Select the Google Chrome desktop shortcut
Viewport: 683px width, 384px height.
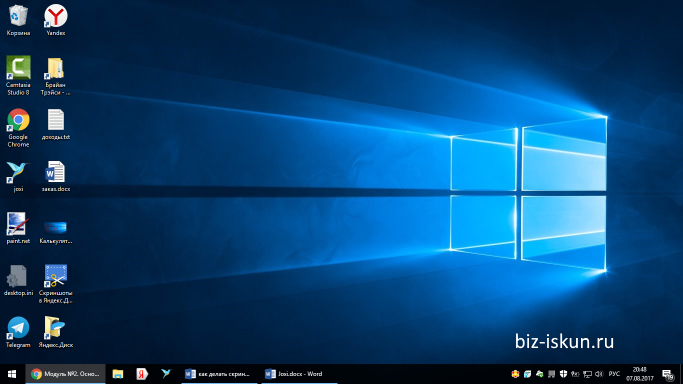pyautogui.click(x=18, y=128)
